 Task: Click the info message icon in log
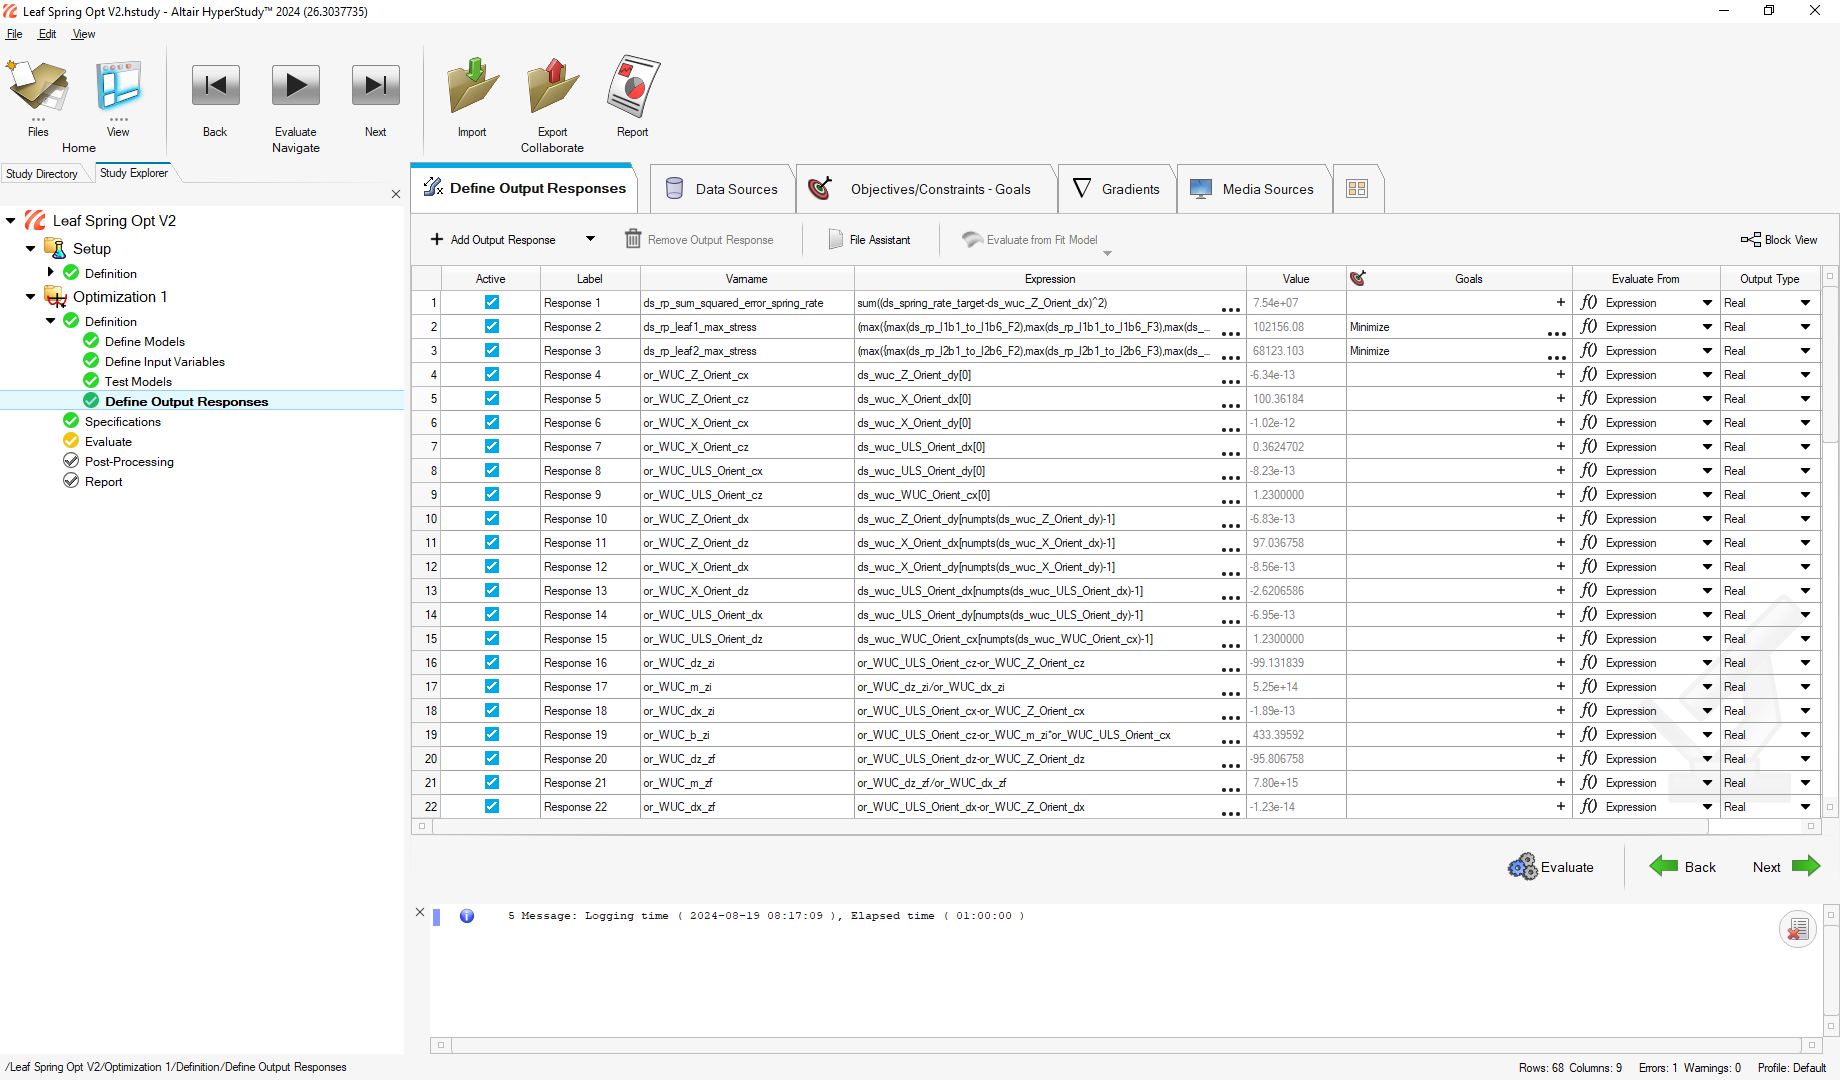[x=467, y=916]
